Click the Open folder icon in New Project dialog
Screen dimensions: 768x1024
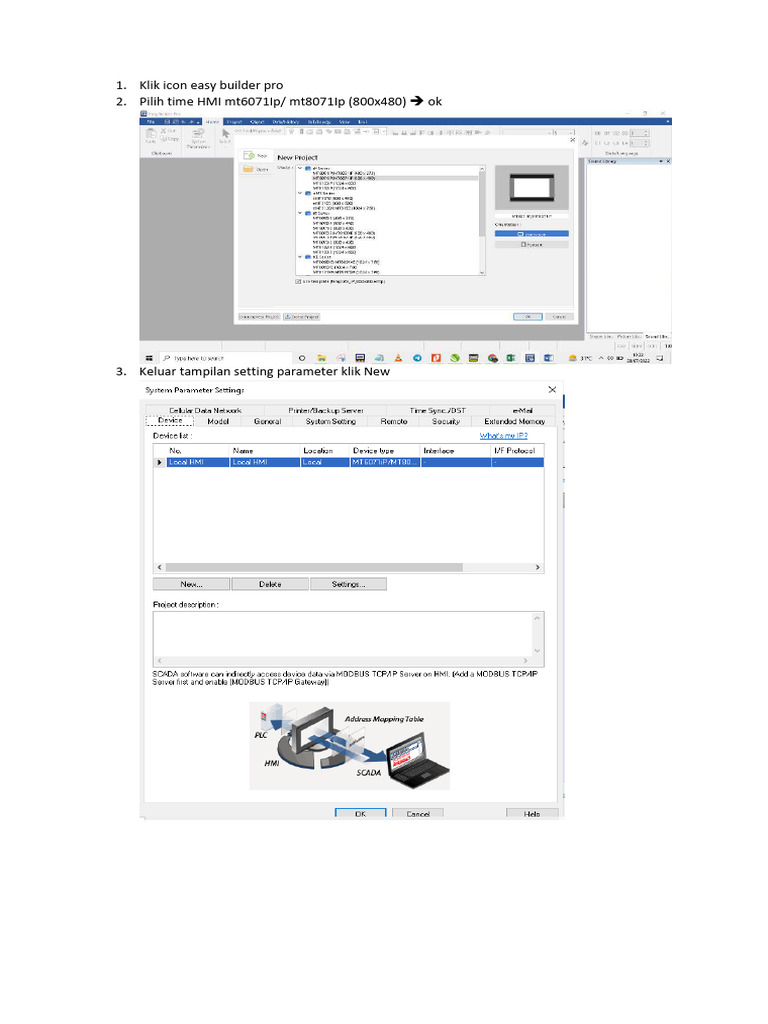pos(248,168)
